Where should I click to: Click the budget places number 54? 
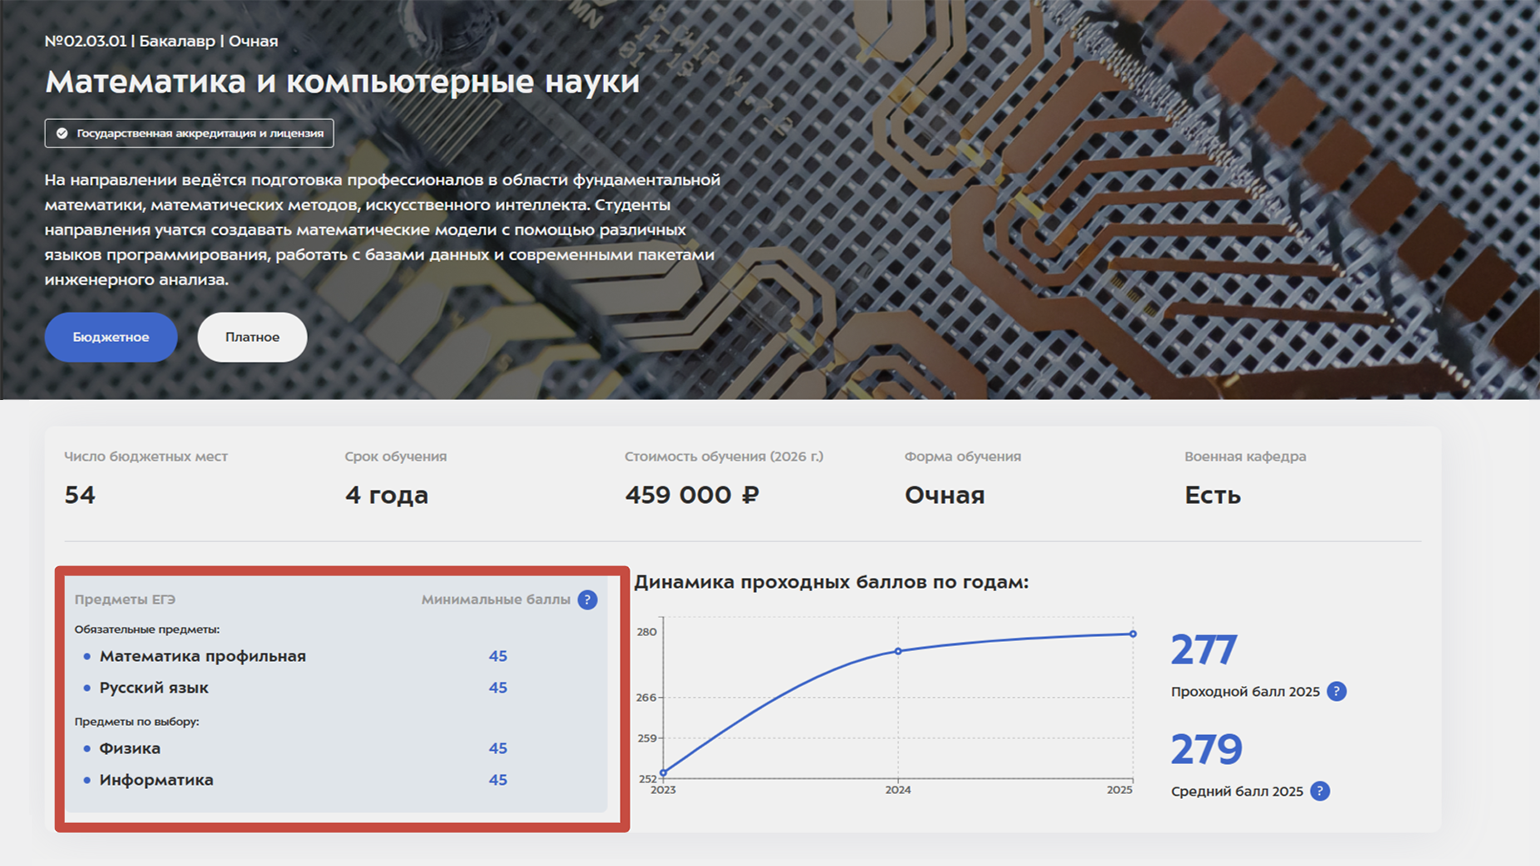80,495
